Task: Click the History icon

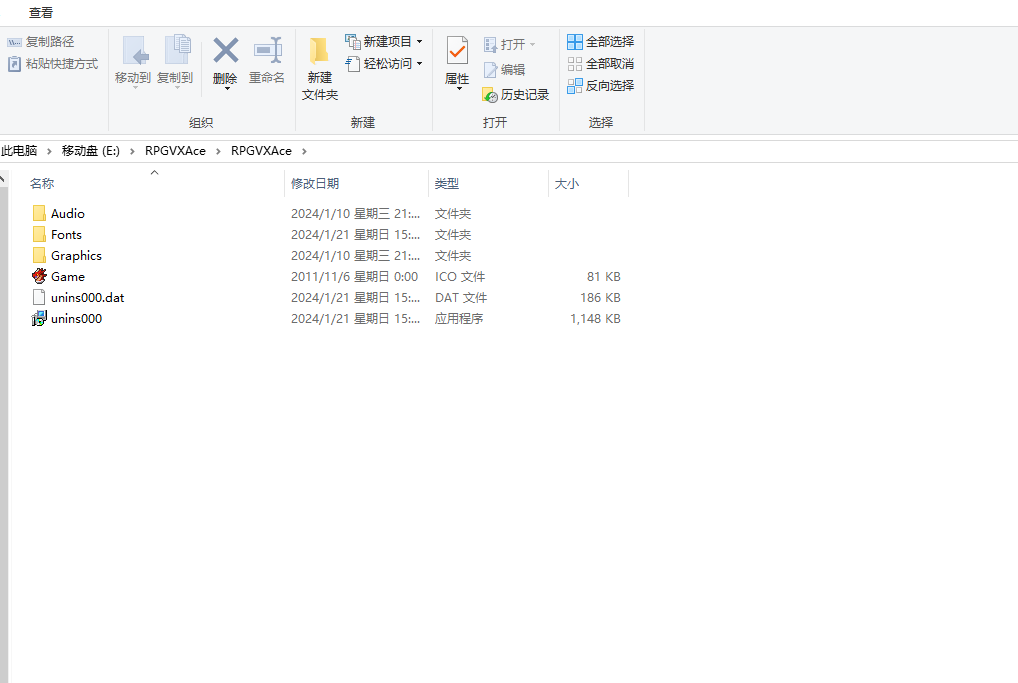Action: click(x=490, y=95)
